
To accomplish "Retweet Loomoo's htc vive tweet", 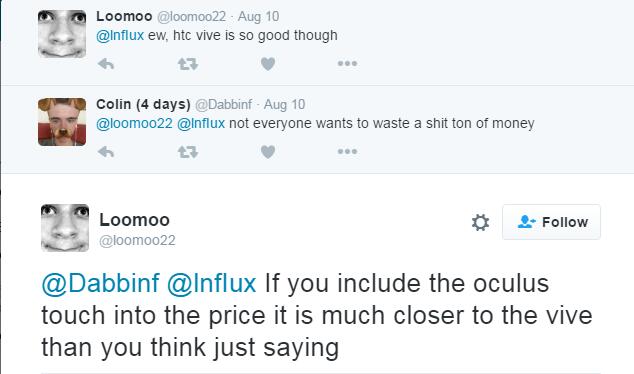I will tap(188, 64).
